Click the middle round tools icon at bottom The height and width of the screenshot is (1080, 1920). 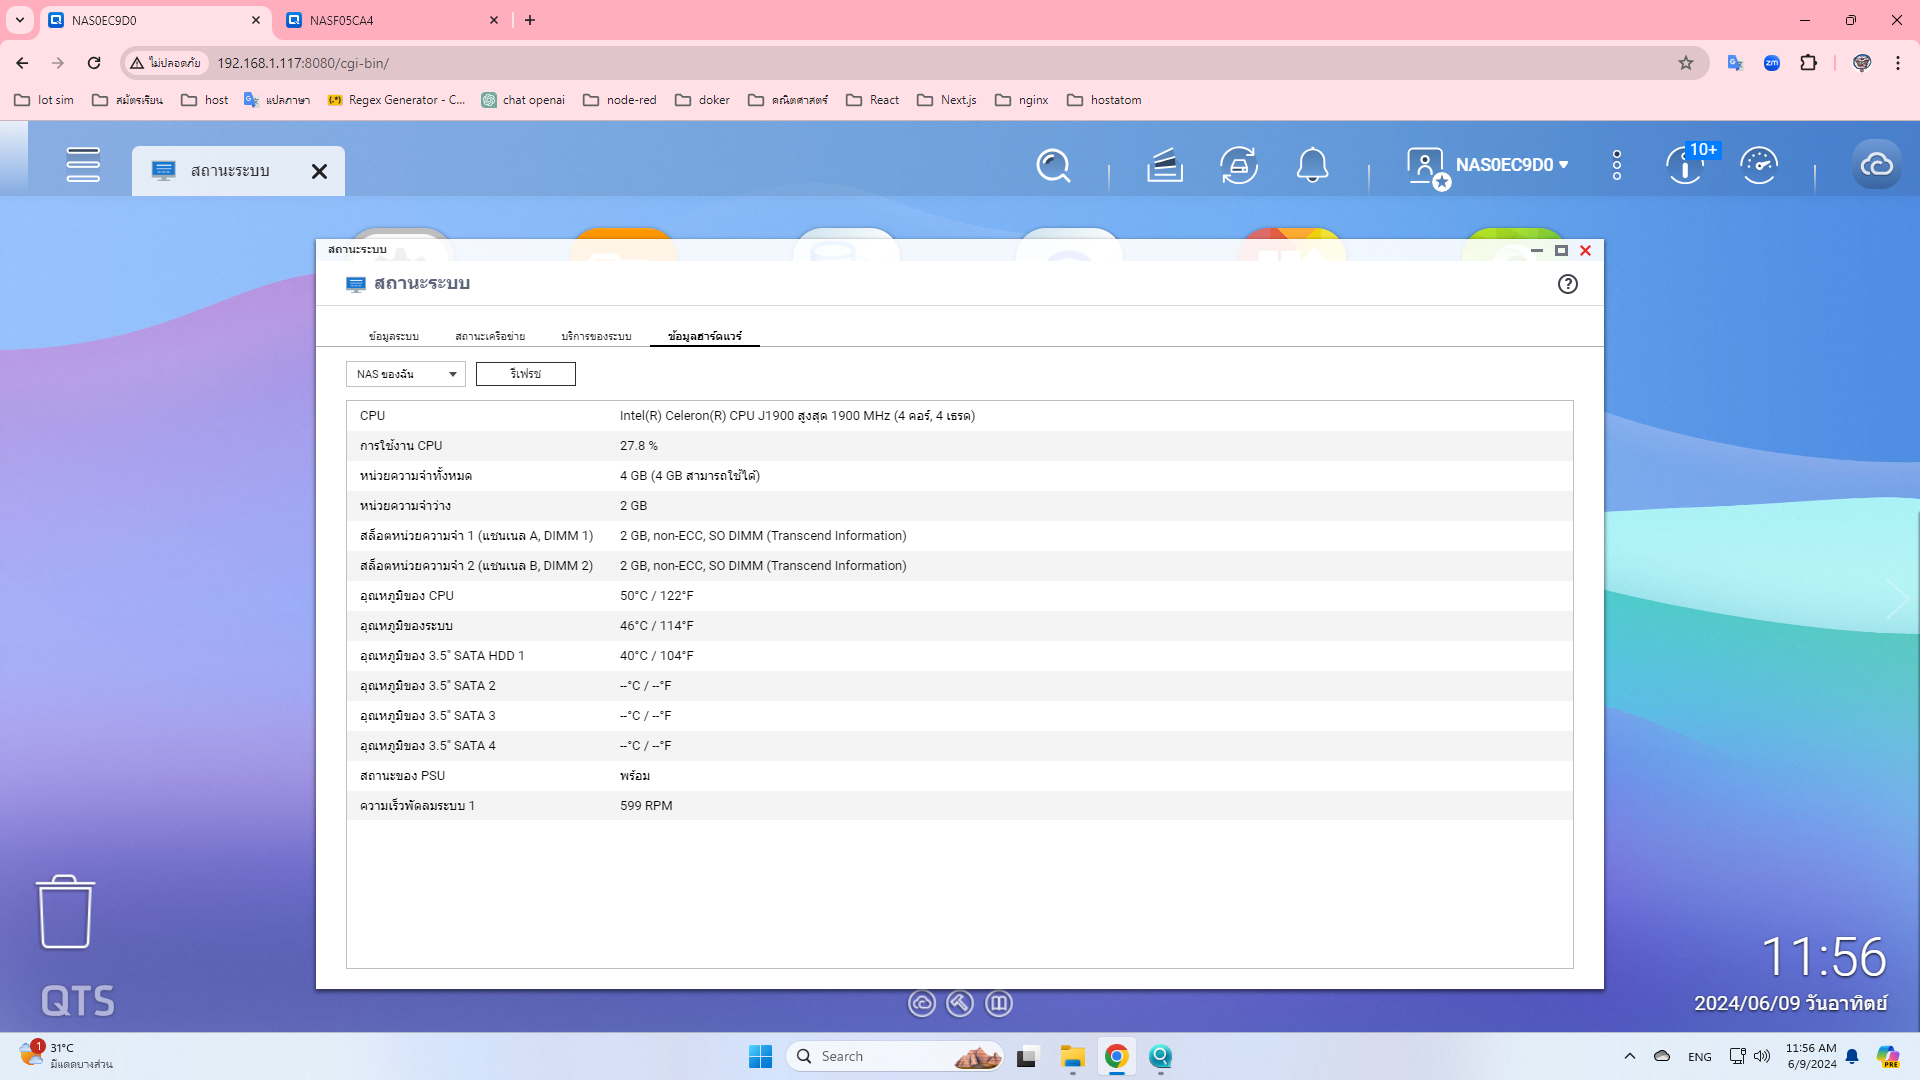click(960, 1003)
